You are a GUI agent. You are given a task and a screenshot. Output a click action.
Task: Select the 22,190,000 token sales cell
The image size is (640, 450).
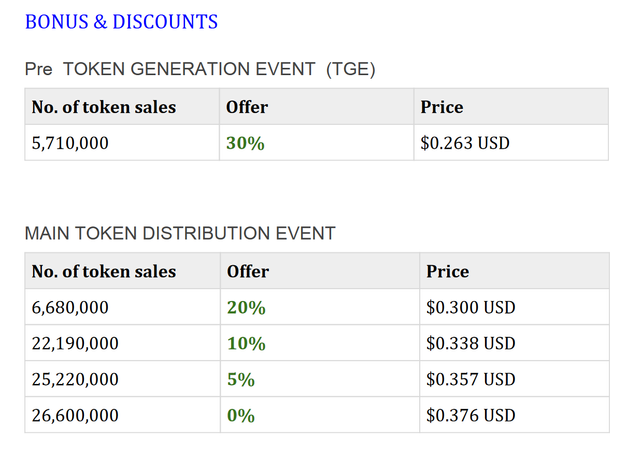(75, 343)
